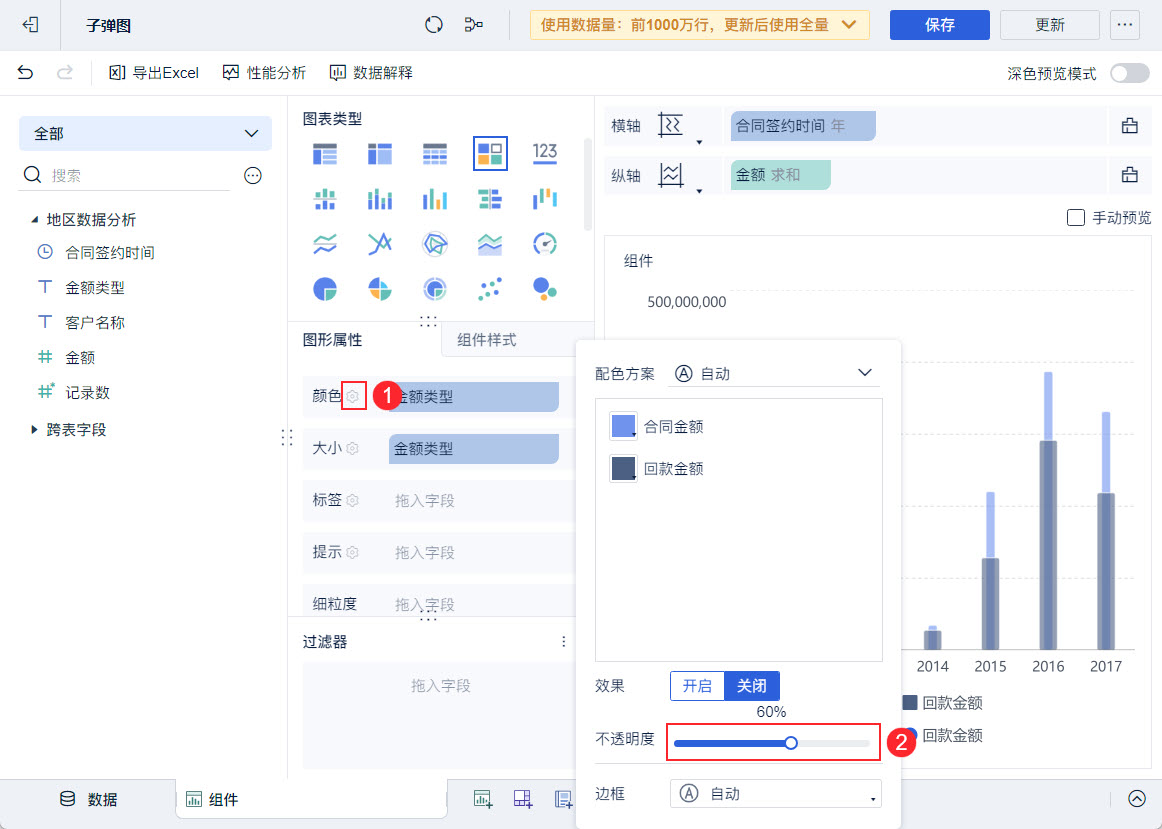Open 性能分析 in the toolbar

(265, 73)
